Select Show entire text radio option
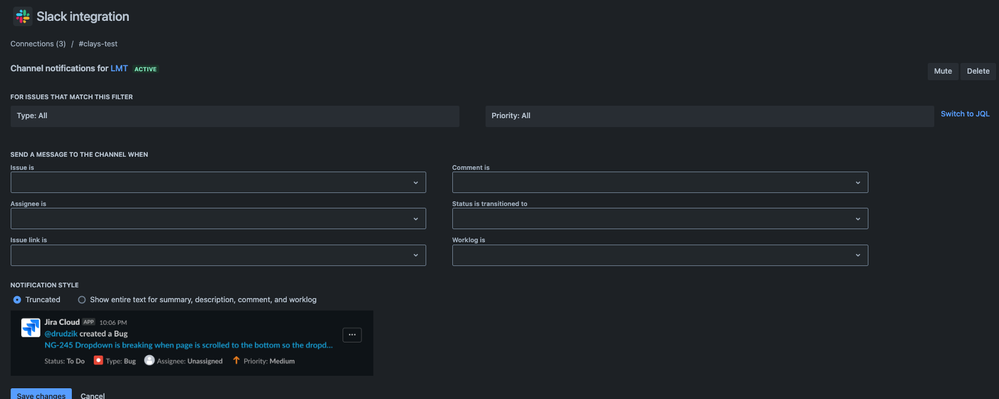Viewport: 999px width, 399px height. [82, 300]
